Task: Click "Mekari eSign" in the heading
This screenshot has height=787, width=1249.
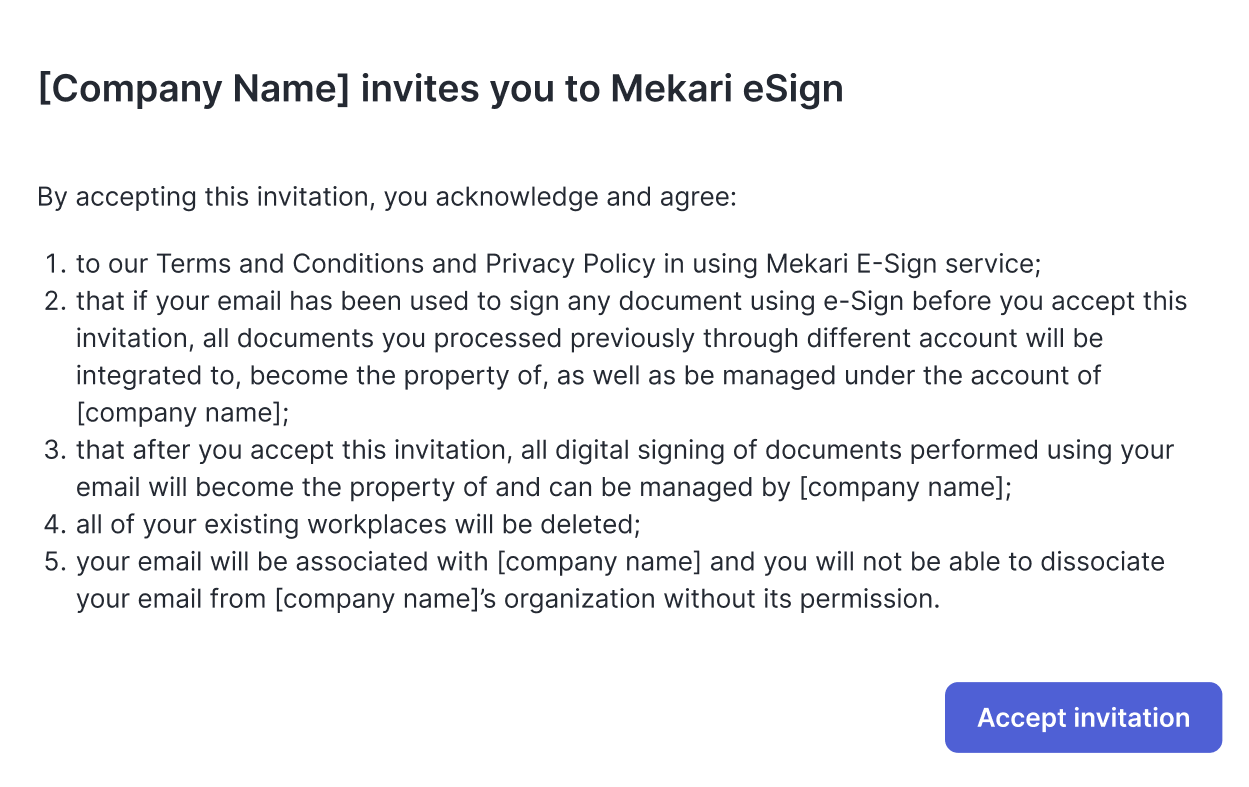Action: click(726, 88)
